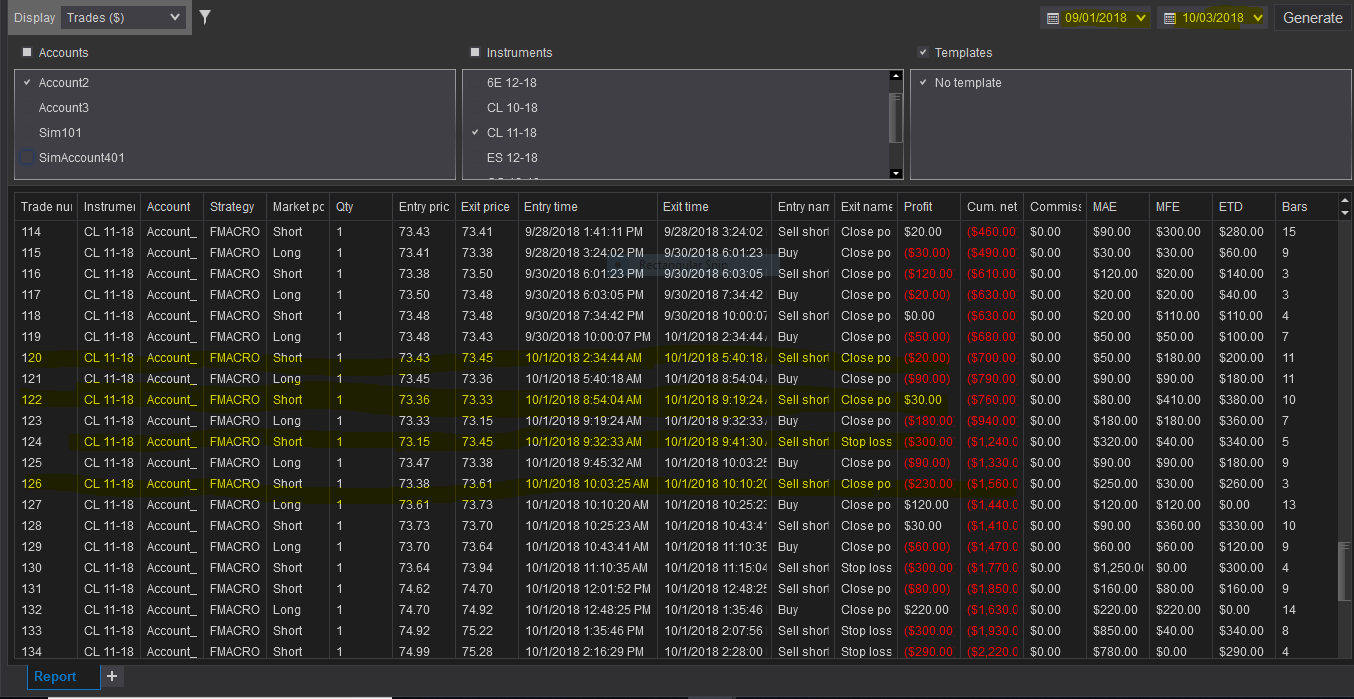Click the instruments list scroll-down arrow
This screenshot has height=699, width=1354.
pyautogui.click(x=895, y=174)
